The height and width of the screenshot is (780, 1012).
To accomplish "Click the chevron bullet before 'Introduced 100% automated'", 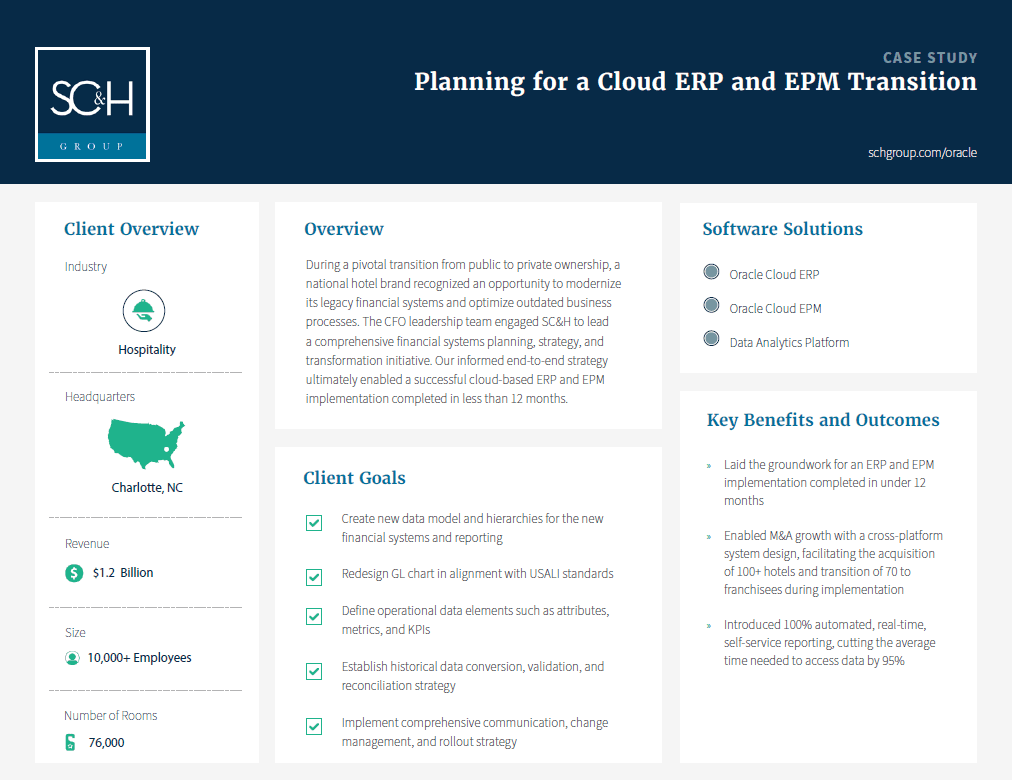I will 709,625.
